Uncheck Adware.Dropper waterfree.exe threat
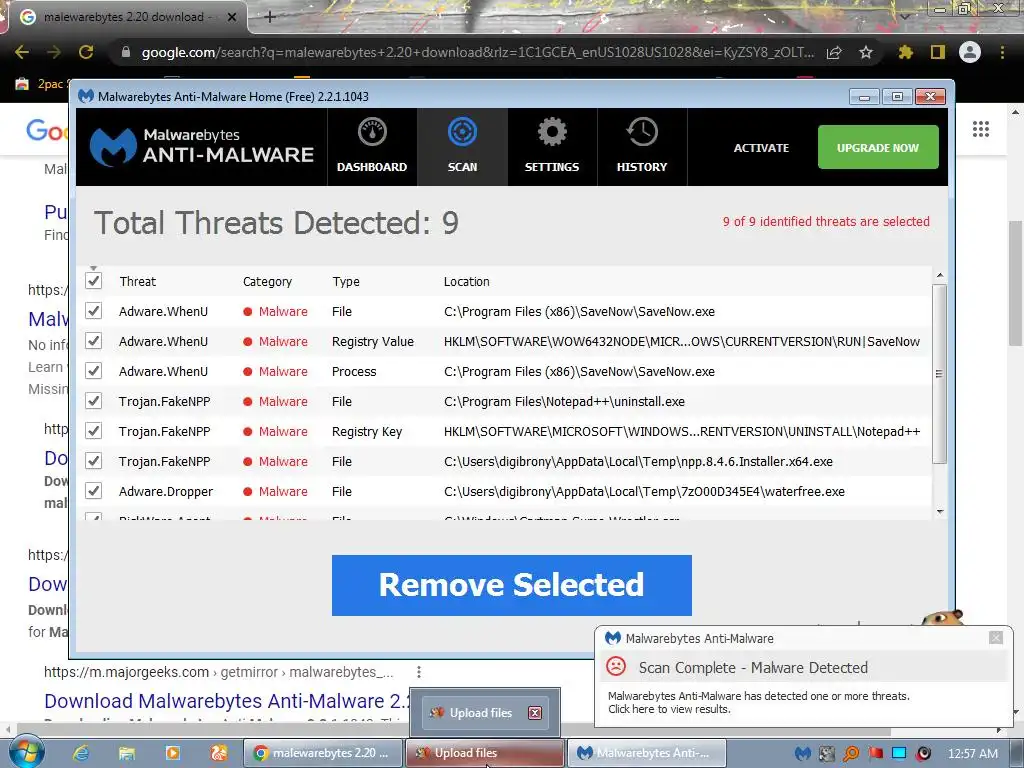The image size is (1024, 768). pyautogui.click(x=93, y=491)
